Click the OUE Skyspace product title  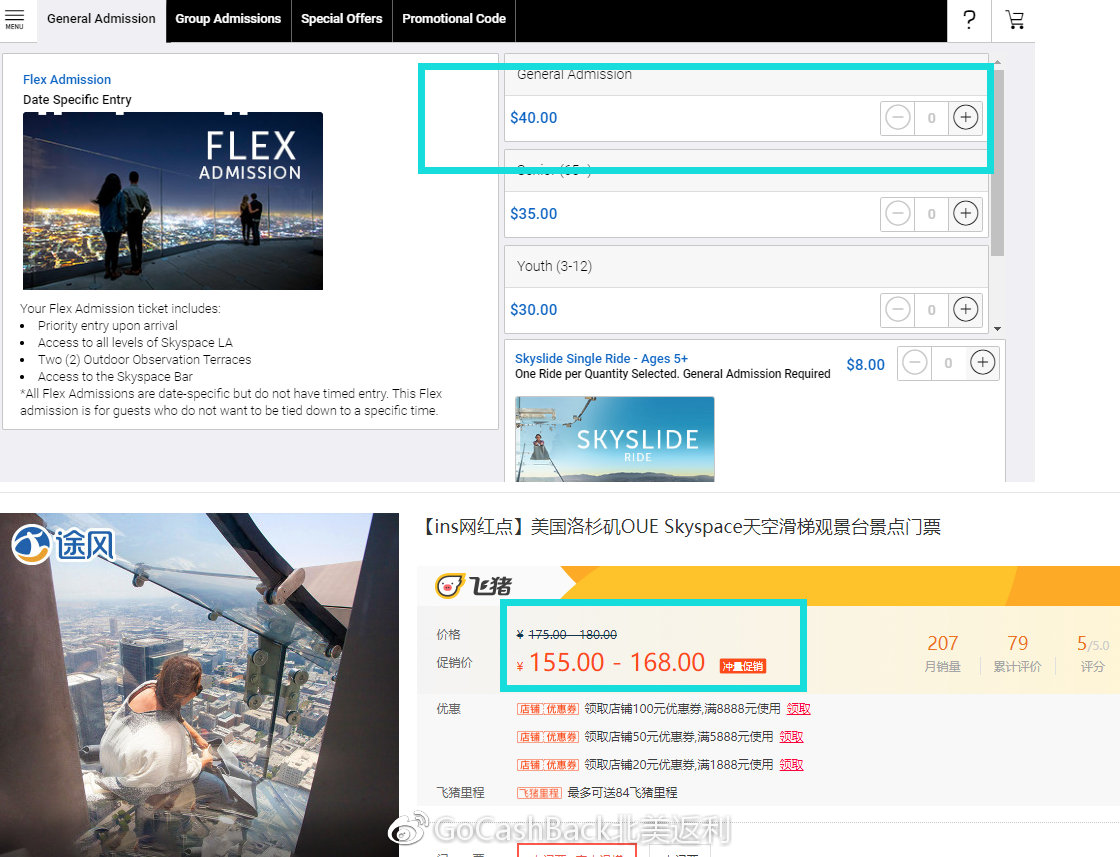tap(681, 527)
